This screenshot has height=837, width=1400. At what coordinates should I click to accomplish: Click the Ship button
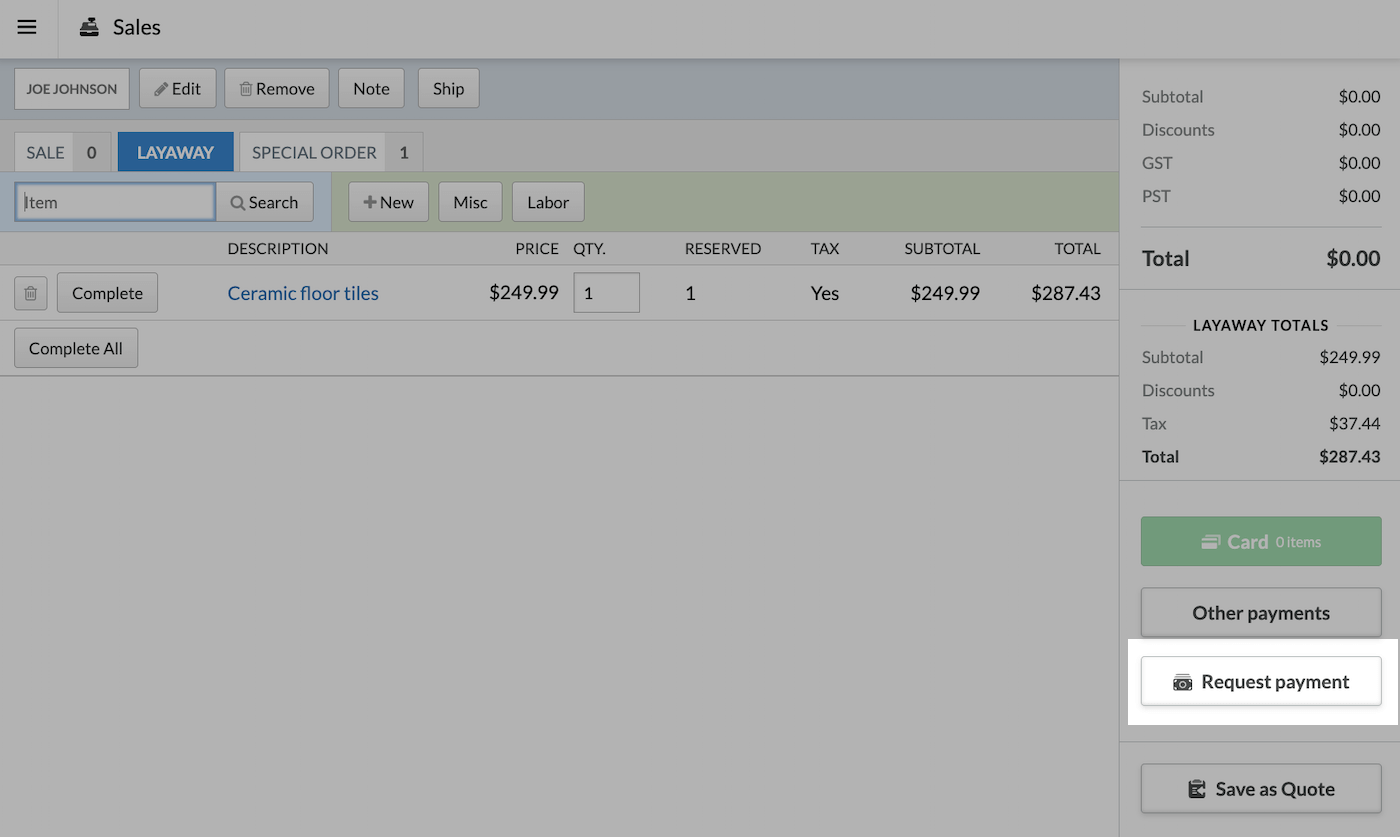click(448, 88)
